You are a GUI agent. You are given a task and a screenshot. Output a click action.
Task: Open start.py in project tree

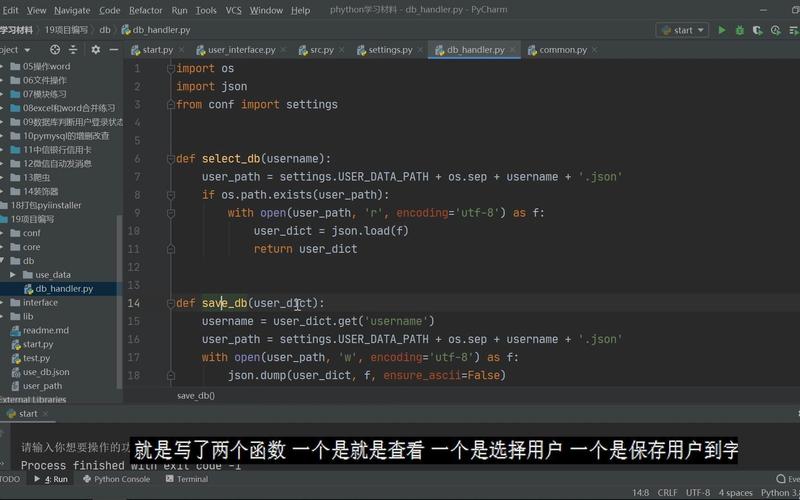[x=37, y=344]
